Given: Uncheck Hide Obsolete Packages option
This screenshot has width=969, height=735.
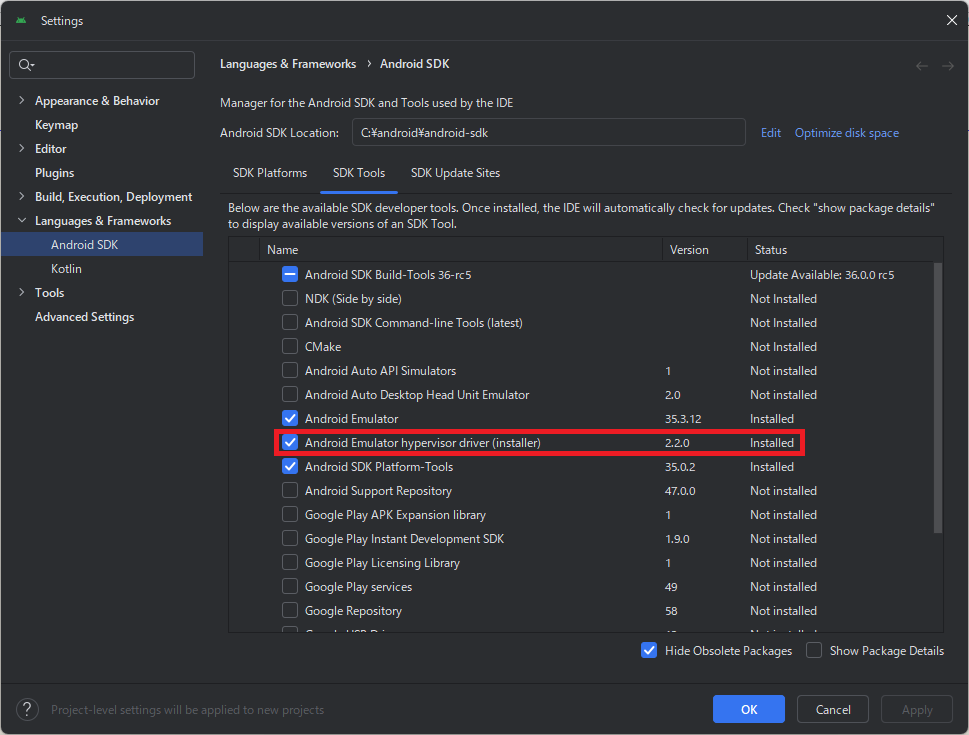Looking at the screenshot, I should tap(650, 651).
